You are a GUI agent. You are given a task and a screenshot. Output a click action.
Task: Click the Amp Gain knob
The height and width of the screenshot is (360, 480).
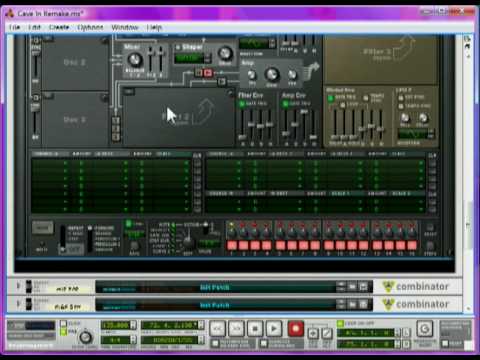(x=272, y=74)
